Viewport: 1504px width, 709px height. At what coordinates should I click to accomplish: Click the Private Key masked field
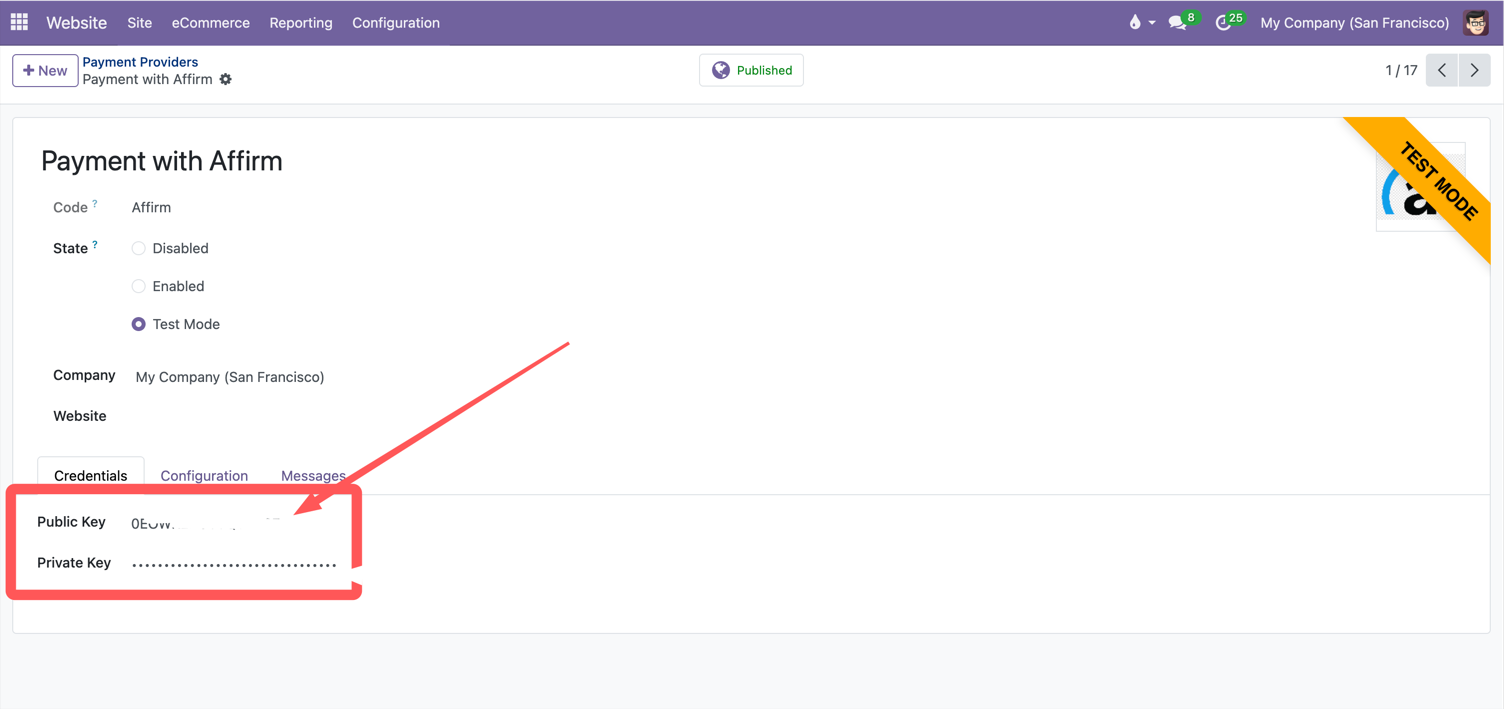pos(234,563)
